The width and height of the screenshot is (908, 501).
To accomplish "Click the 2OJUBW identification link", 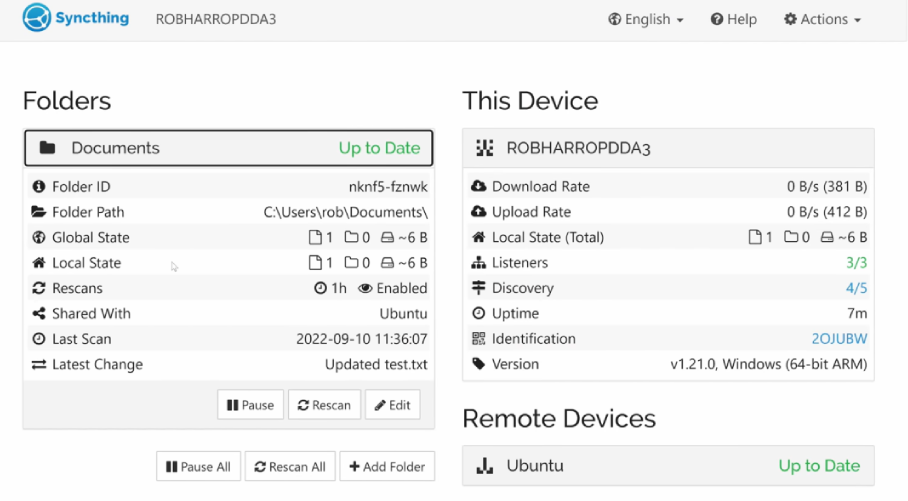I will click(839, 339).
